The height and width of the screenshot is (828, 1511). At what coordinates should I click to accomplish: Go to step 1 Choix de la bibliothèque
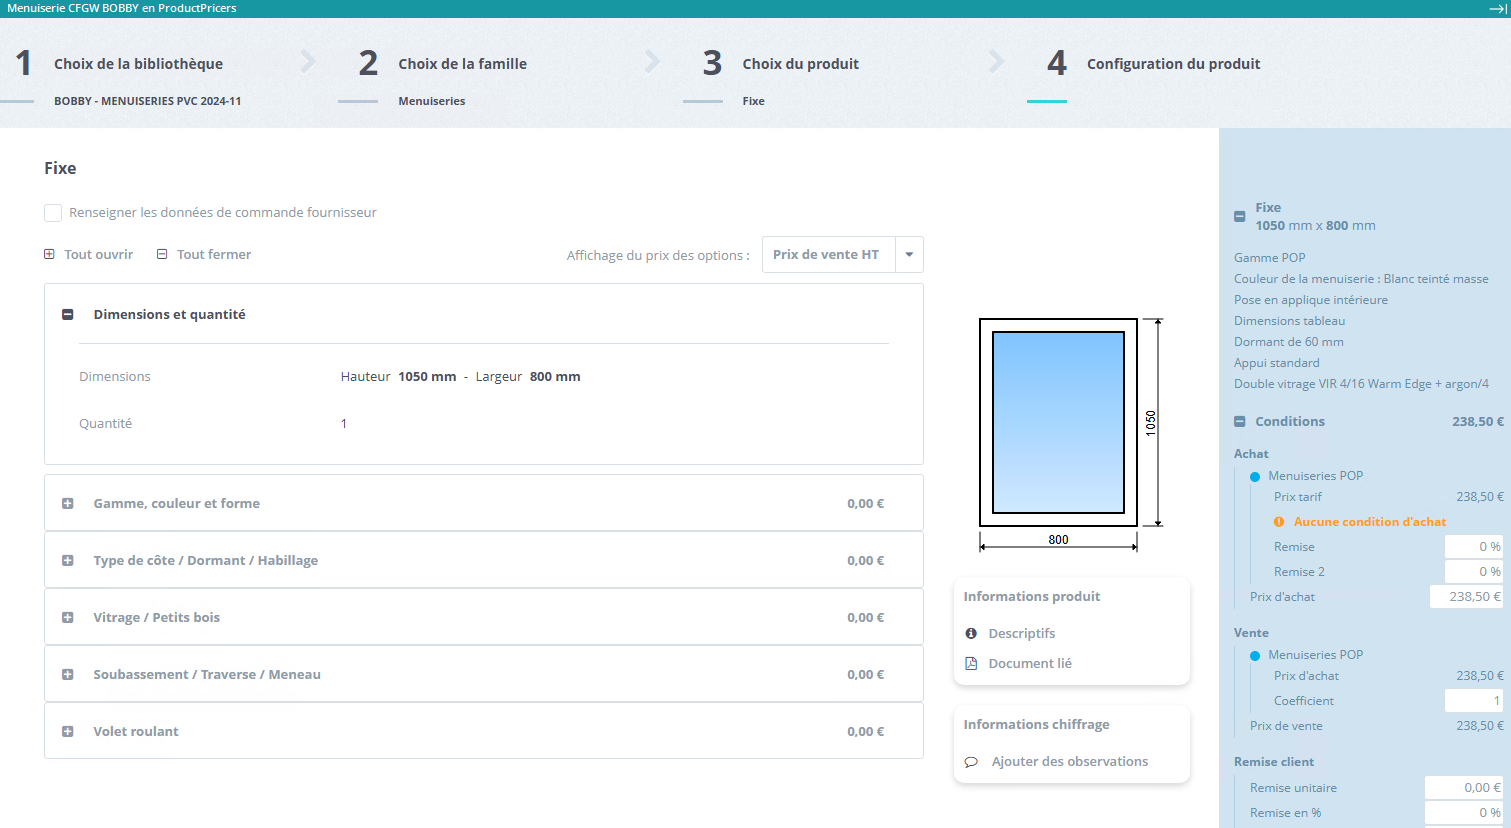click(138, 64)
